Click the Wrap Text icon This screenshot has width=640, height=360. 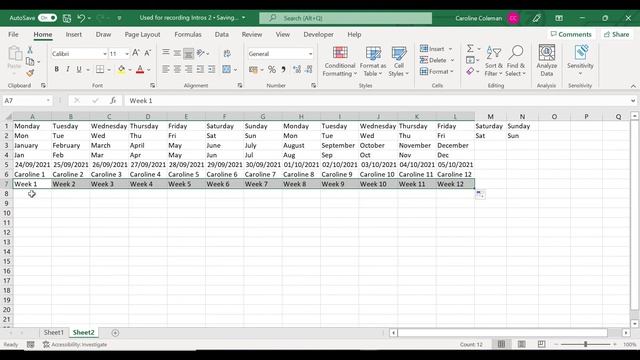coord(227,53)
